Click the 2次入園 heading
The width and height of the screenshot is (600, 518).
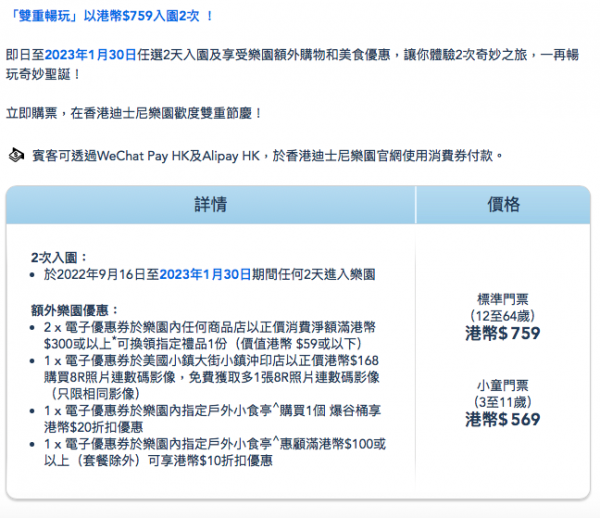point(59,257)
